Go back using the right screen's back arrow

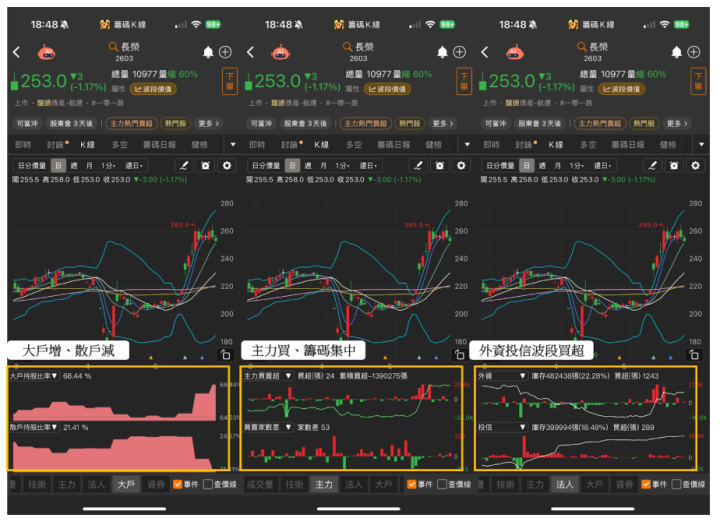pyautogui.click(x=485, y=52)
